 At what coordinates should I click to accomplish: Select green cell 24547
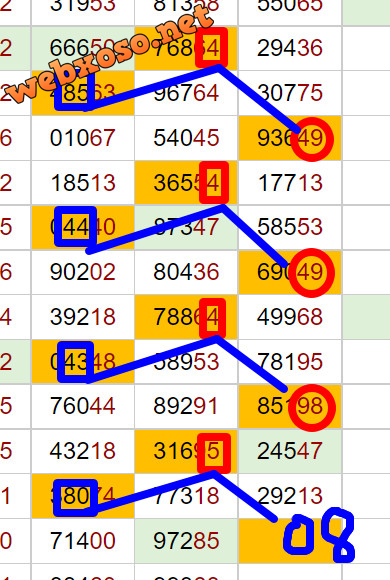(x=290, y=451)
